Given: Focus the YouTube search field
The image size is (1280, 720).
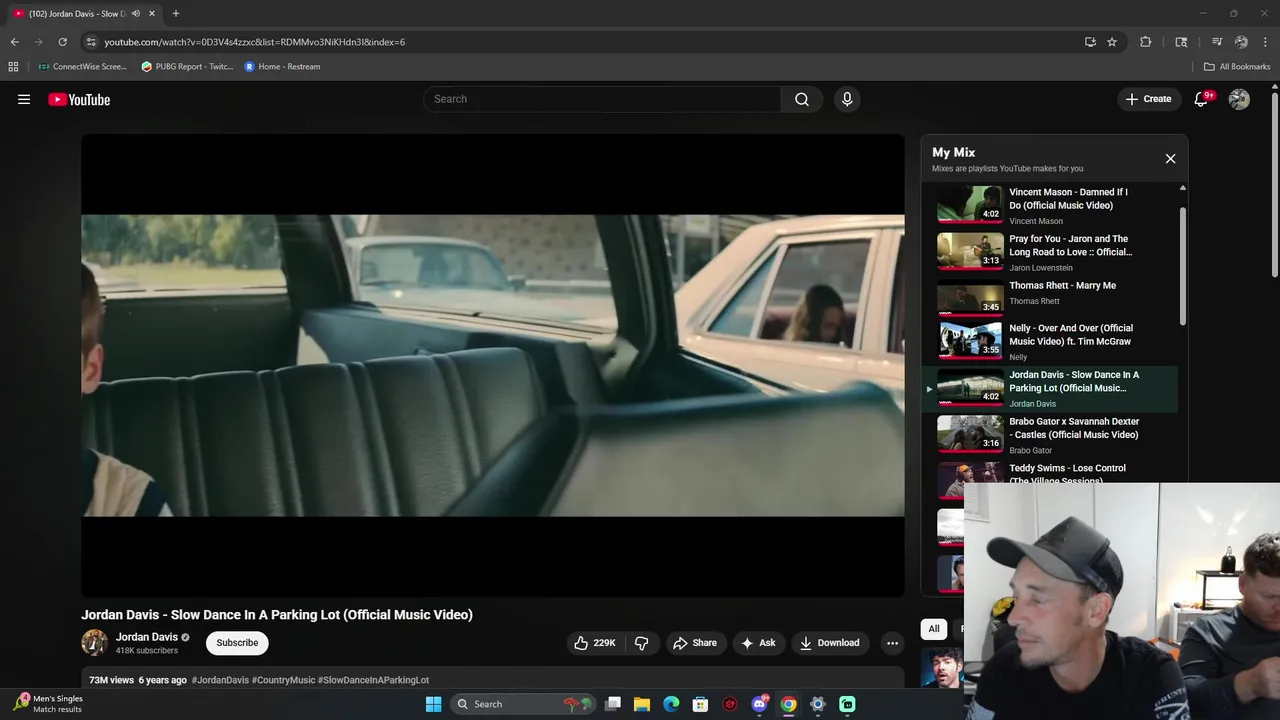Looking at the screenshot, I should [602, 99].
